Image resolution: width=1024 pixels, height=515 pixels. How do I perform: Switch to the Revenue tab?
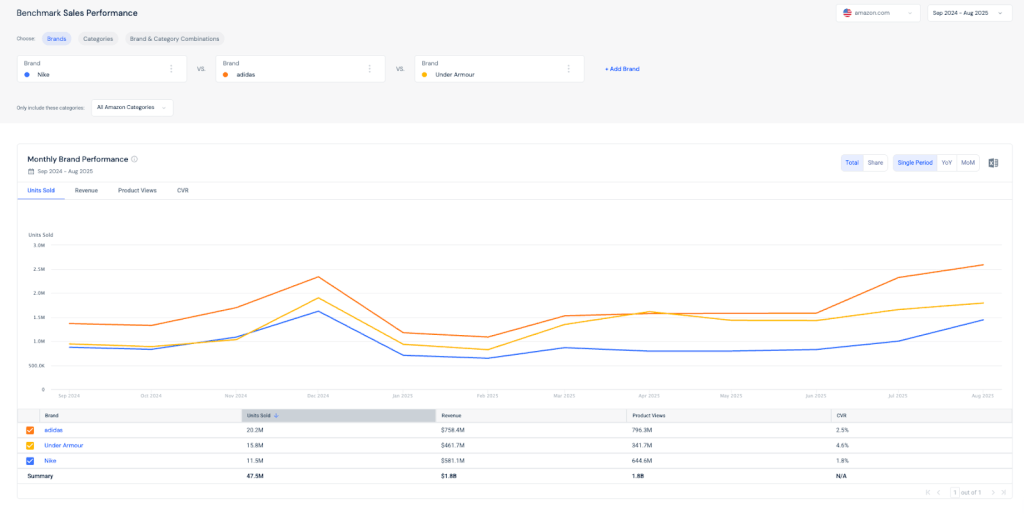click(x=86, y=189)
